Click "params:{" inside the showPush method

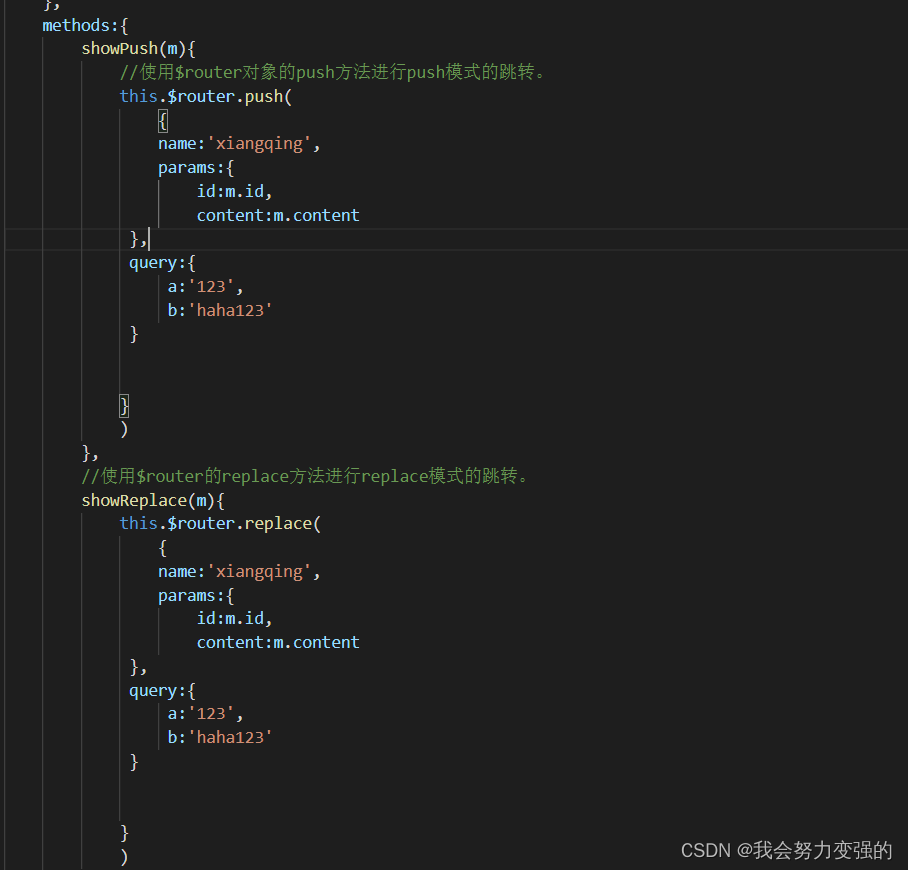coord(196,168)
